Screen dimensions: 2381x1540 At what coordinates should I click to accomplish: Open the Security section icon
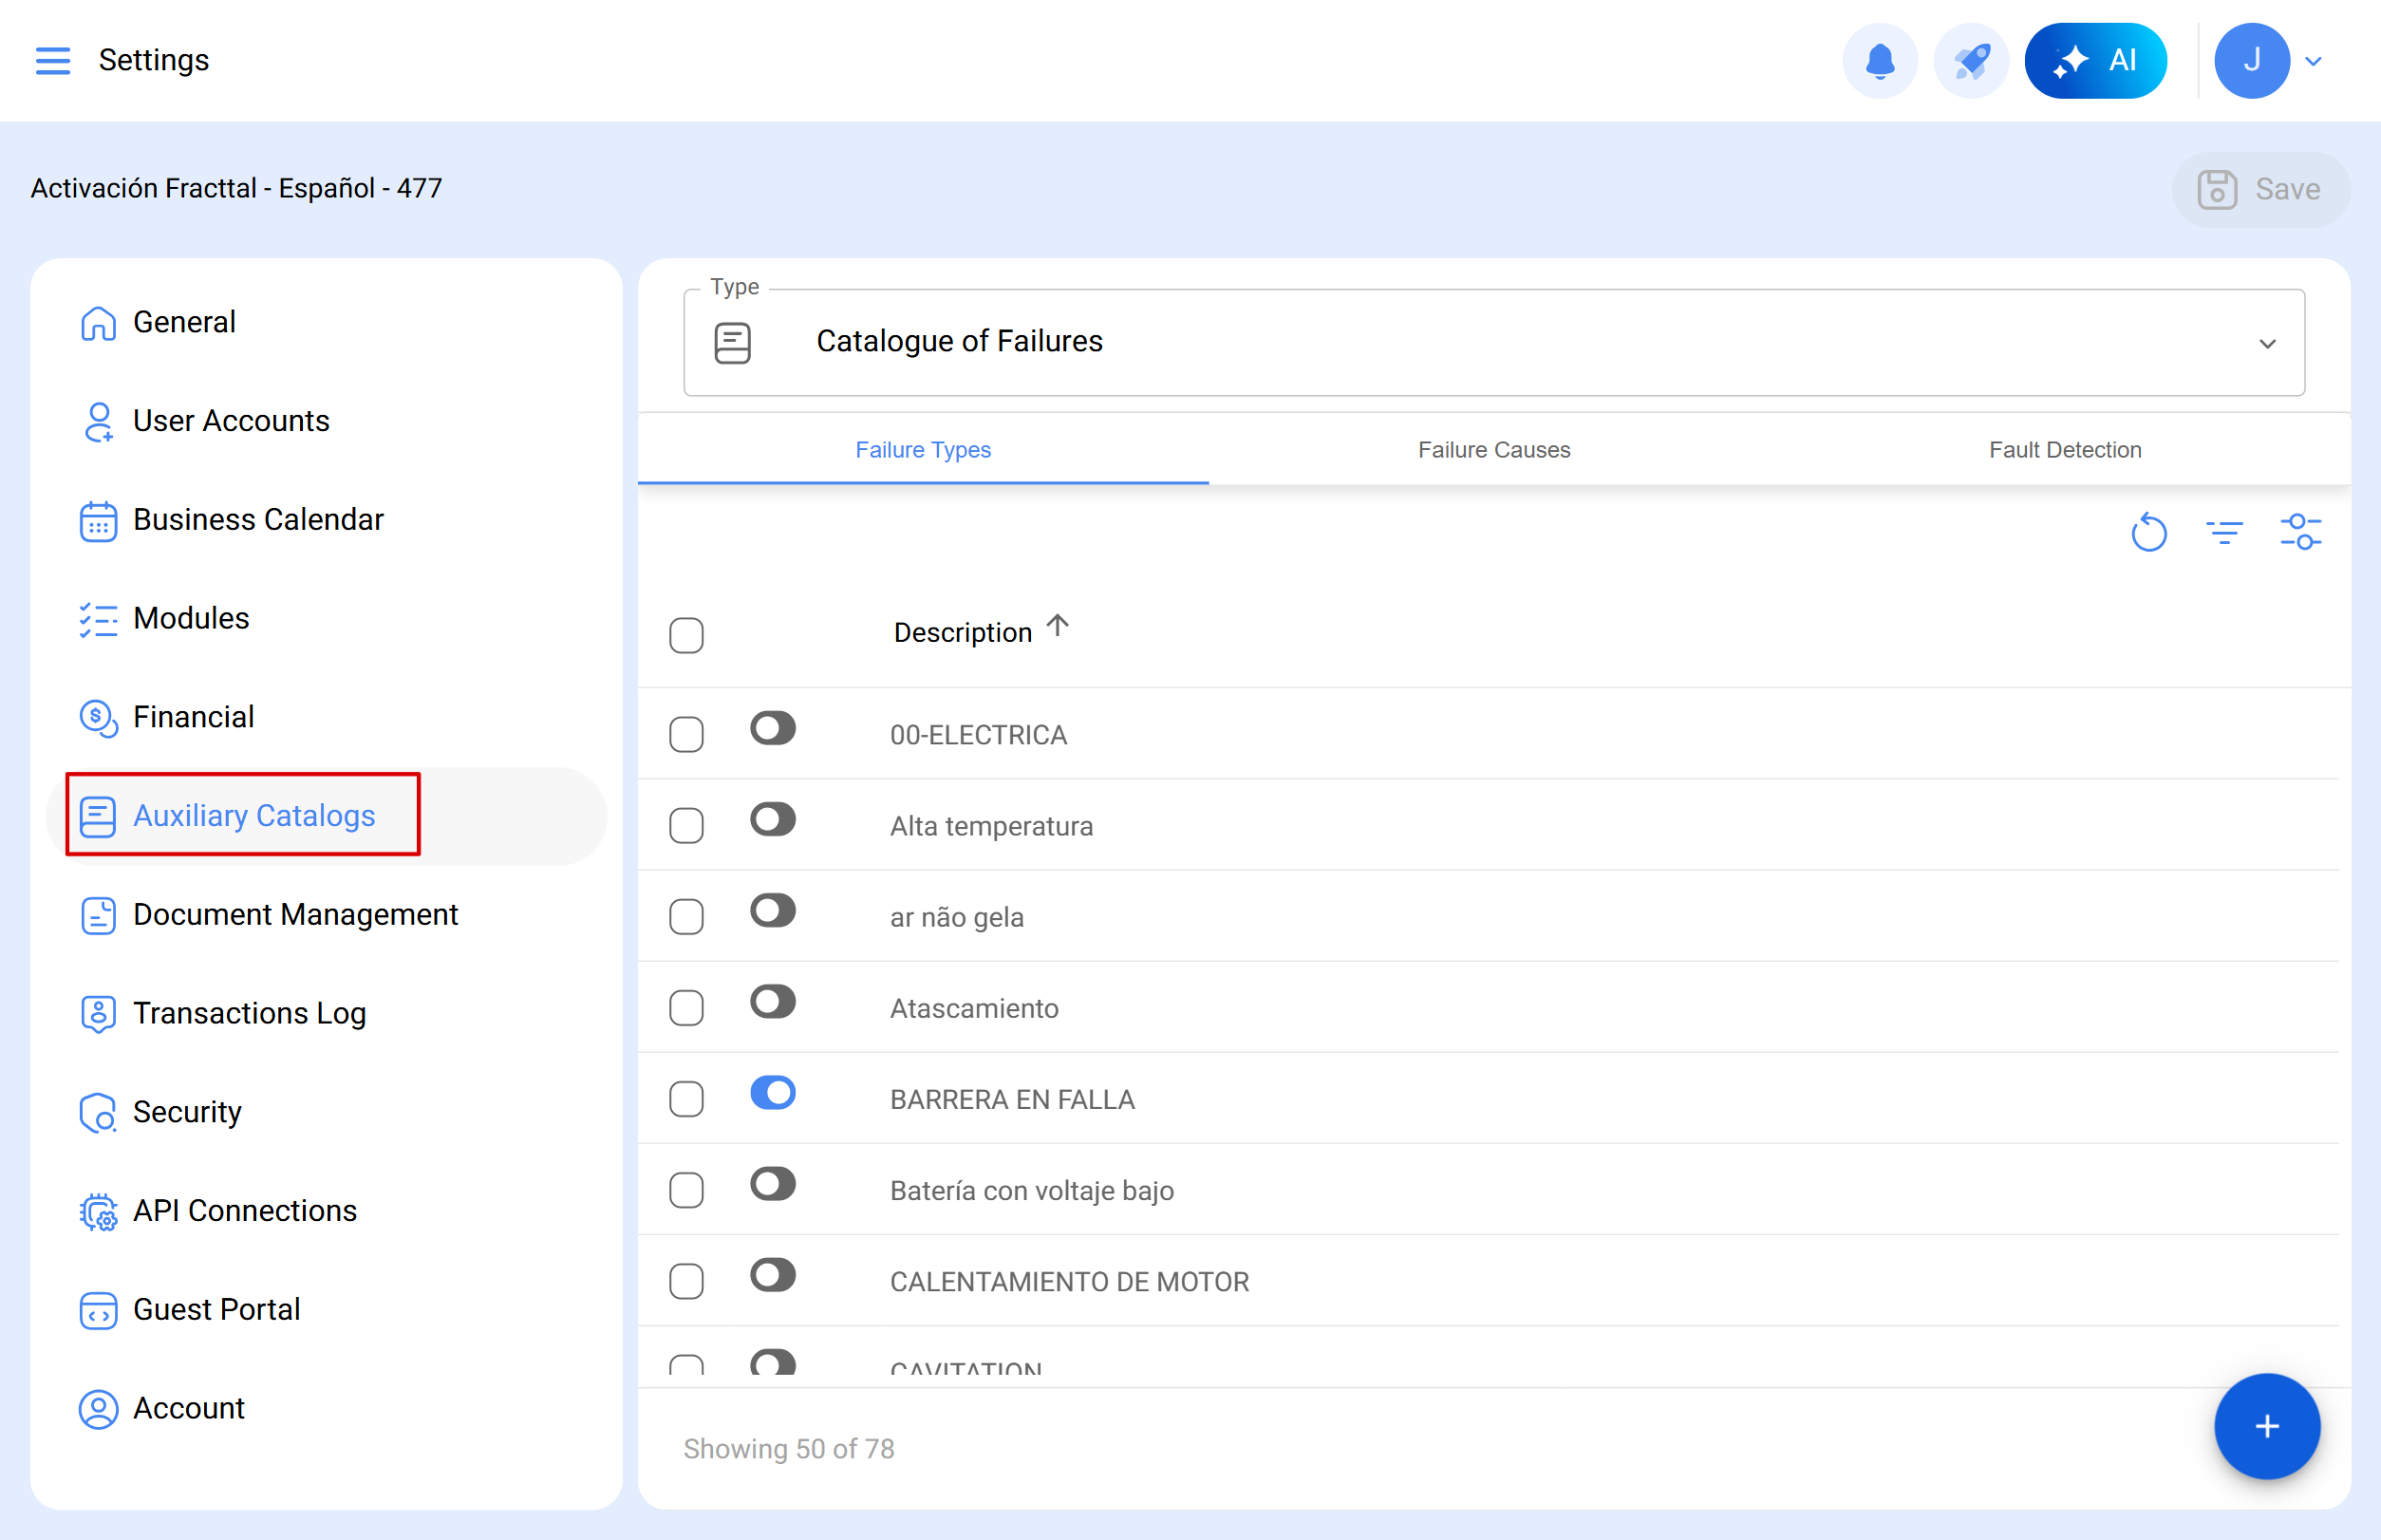click(x=98, y=1112)
